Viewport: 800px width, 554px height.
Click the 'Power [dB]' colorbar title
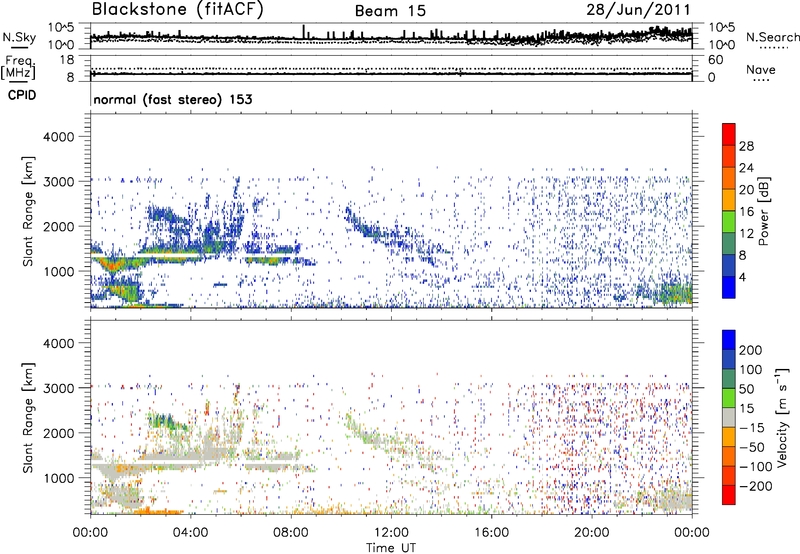coord(763,211)
